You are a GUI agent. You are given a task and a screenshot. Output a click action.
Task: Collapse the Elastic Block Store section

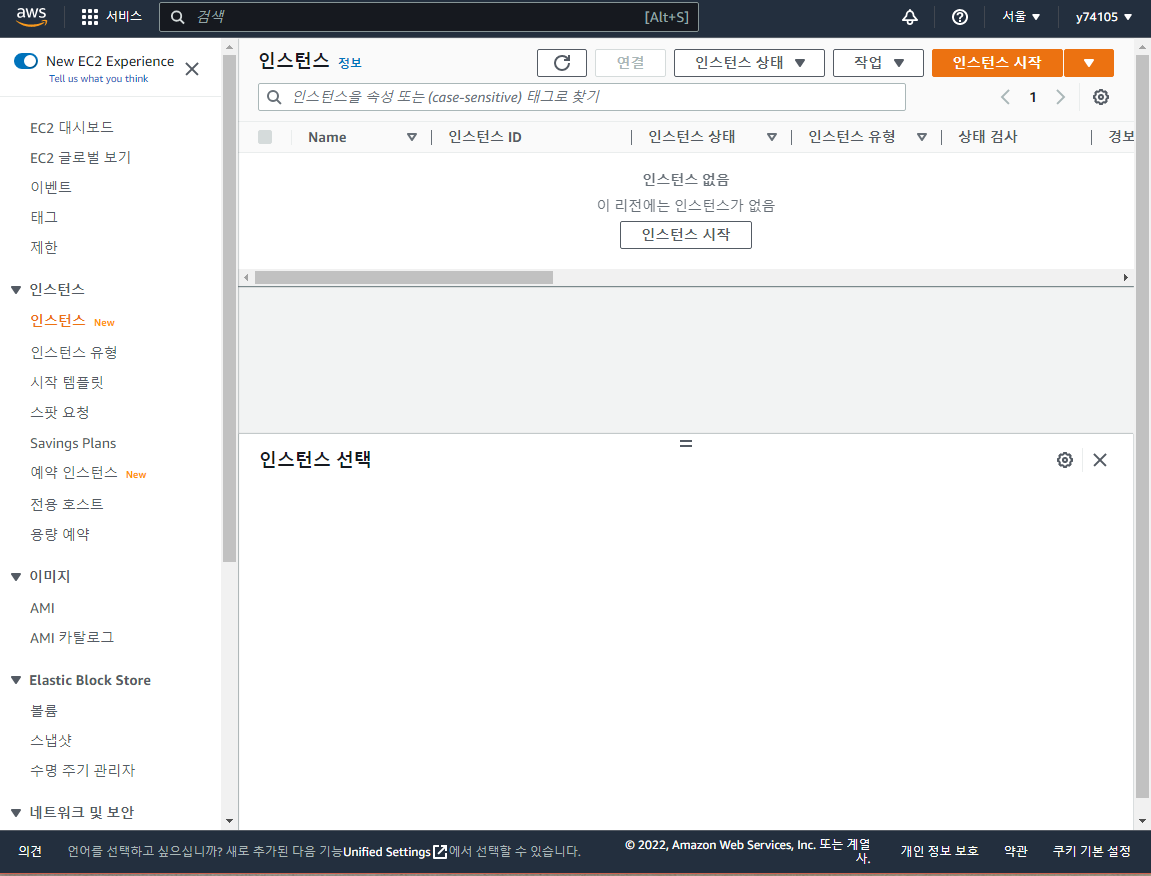click(15, 681)
